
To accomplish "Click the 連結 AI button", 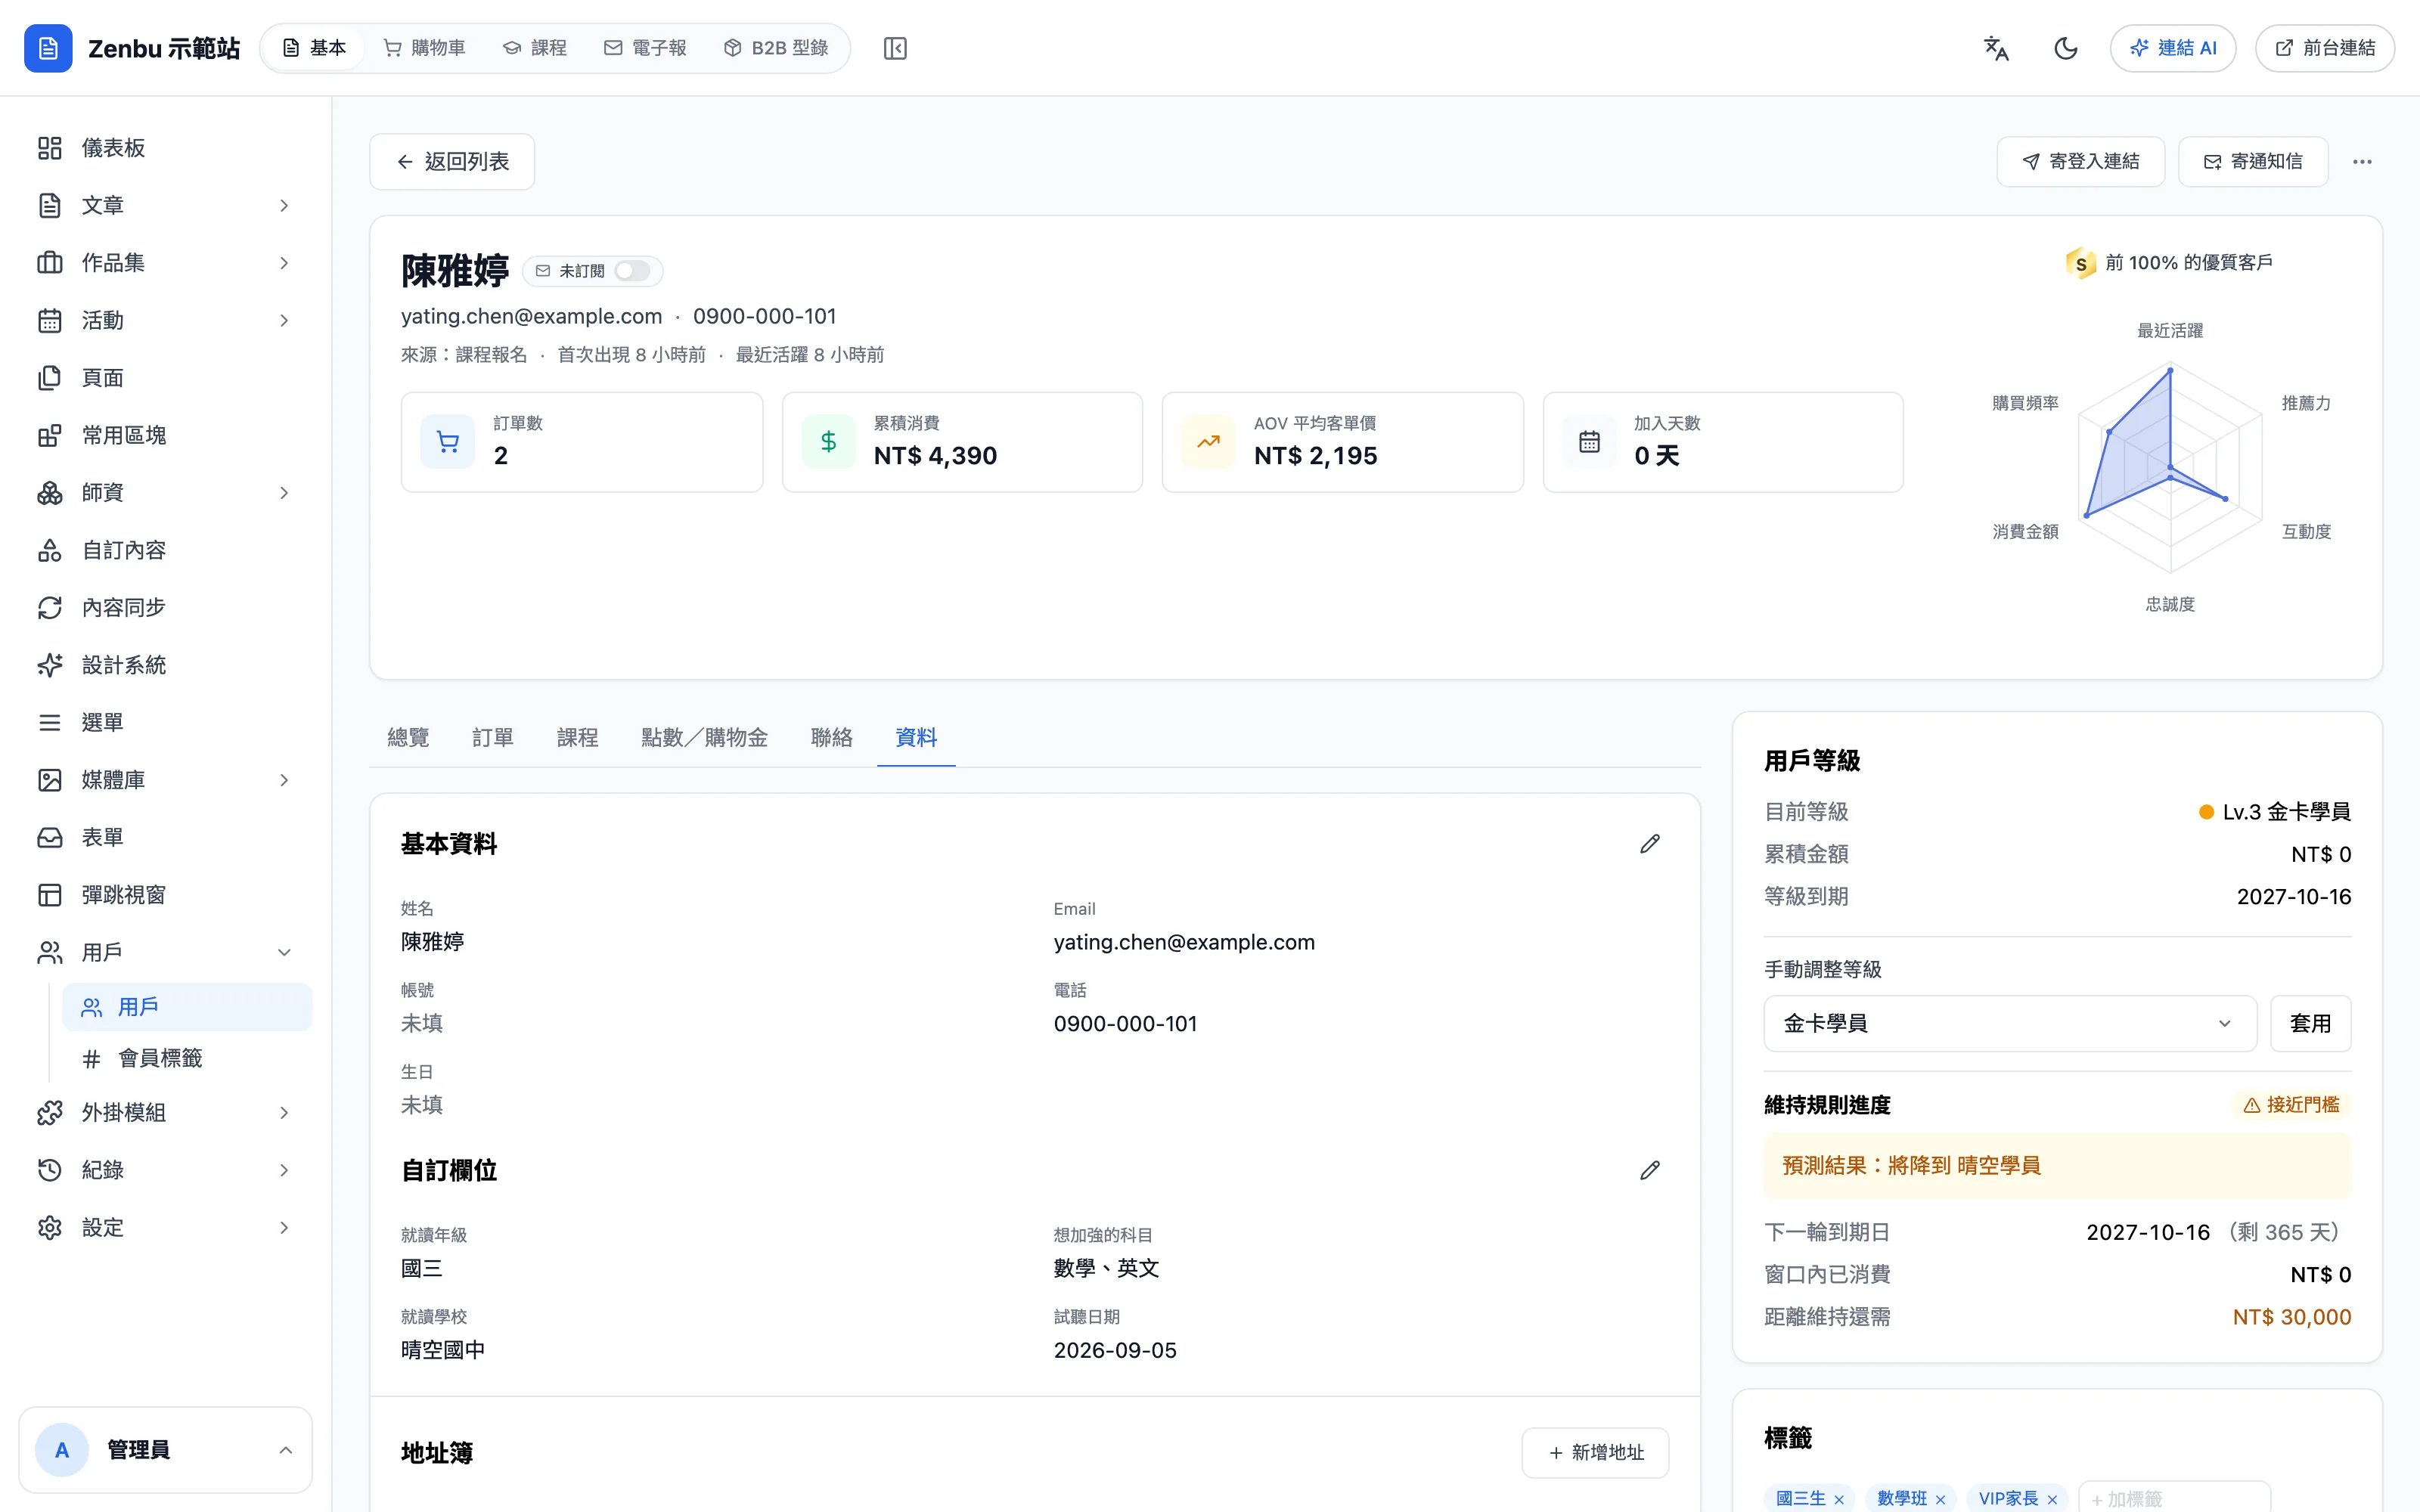I will [2173, 48].
